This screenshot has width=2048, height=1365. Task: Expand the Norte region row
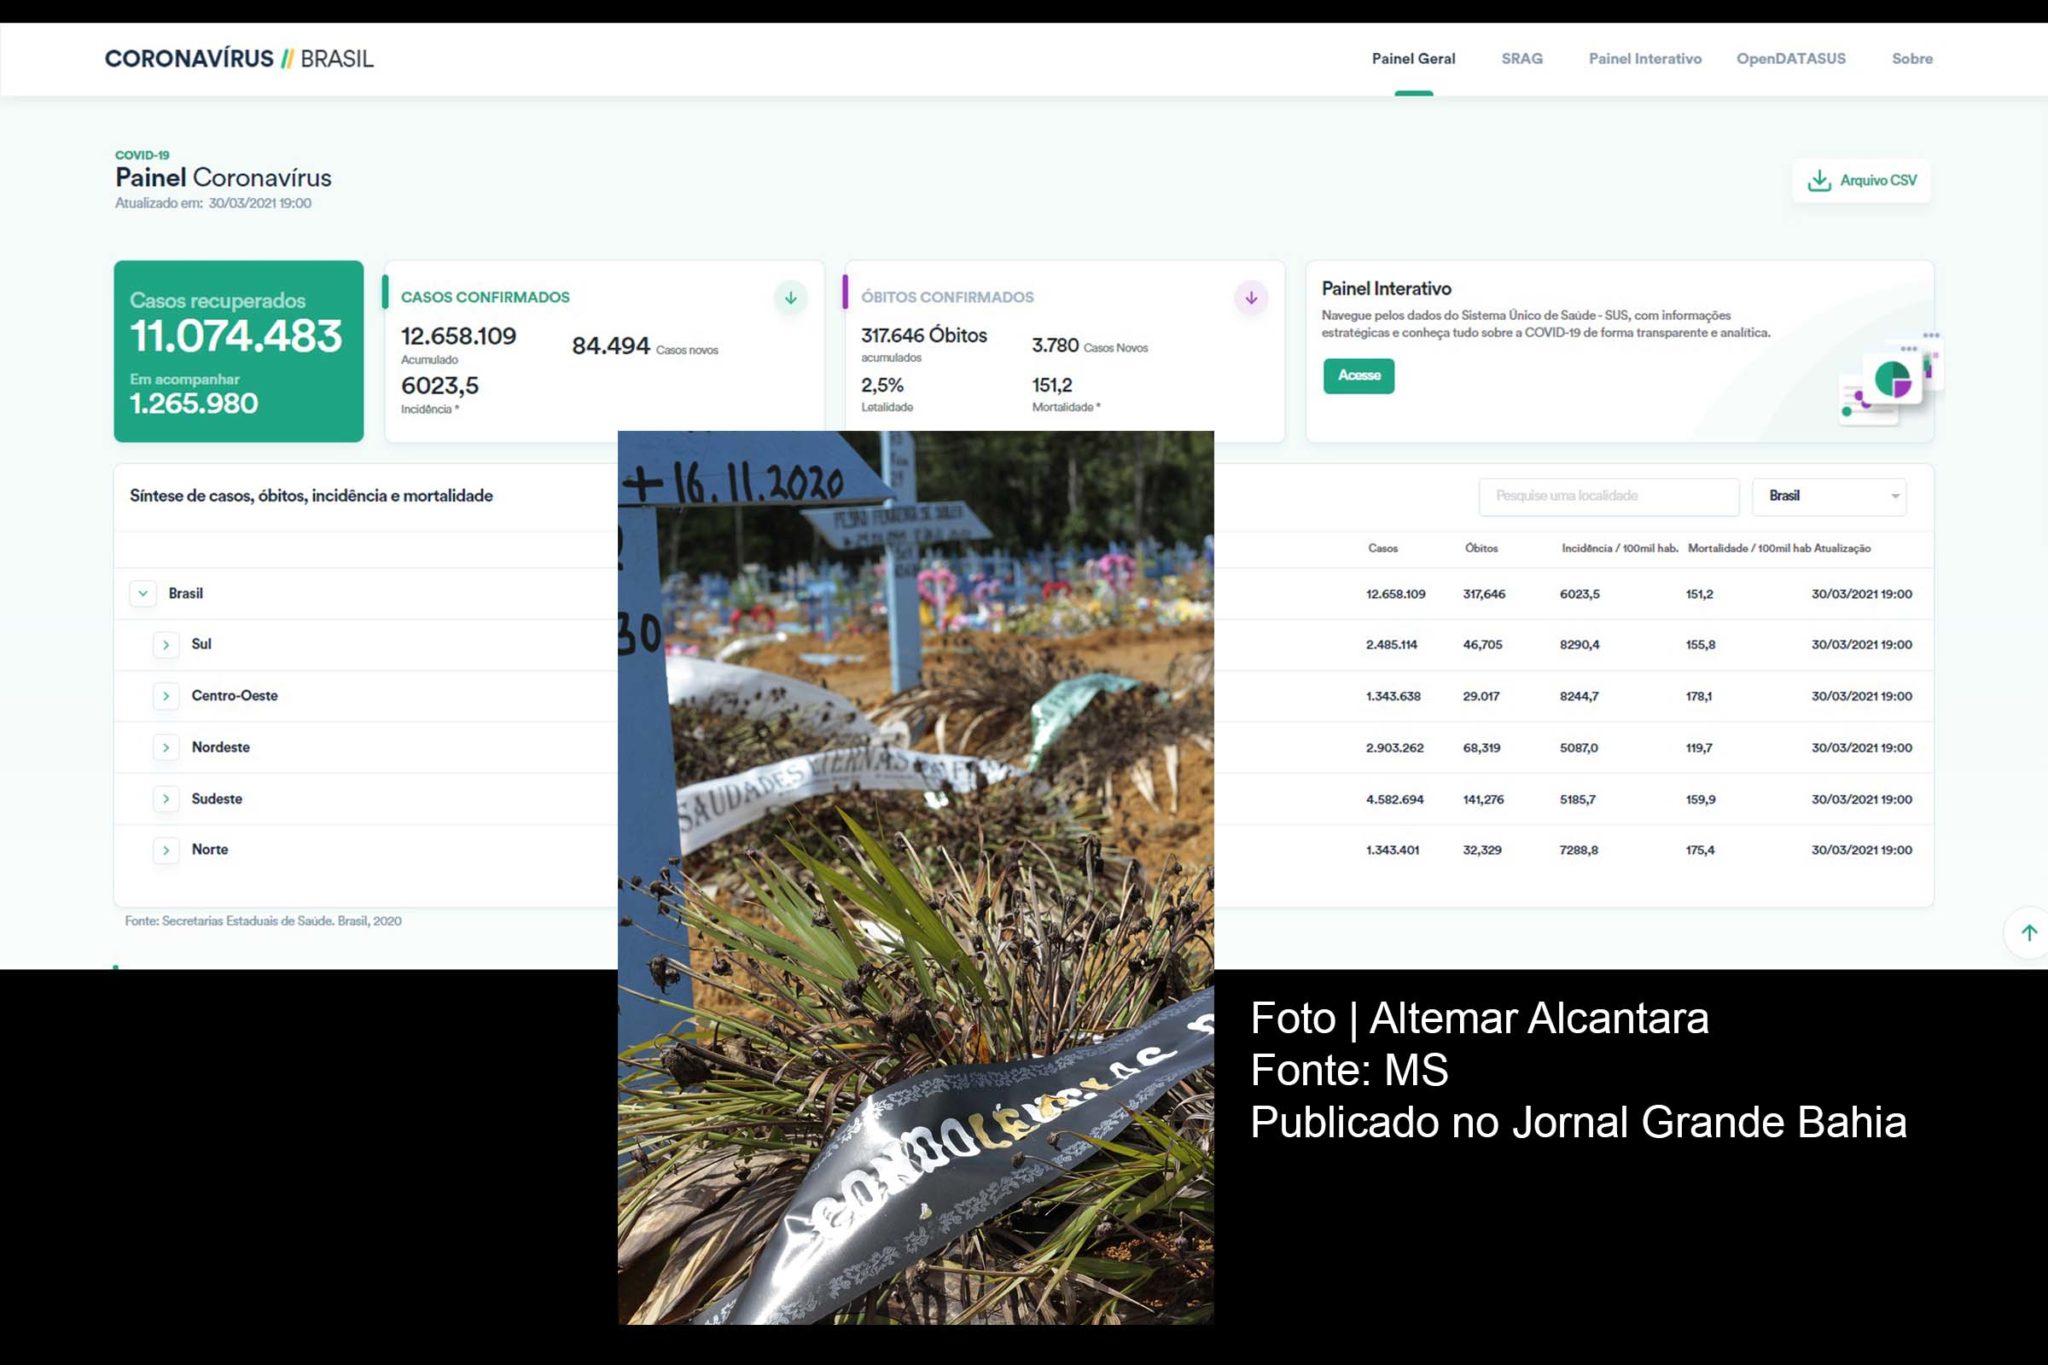[166, 850]
